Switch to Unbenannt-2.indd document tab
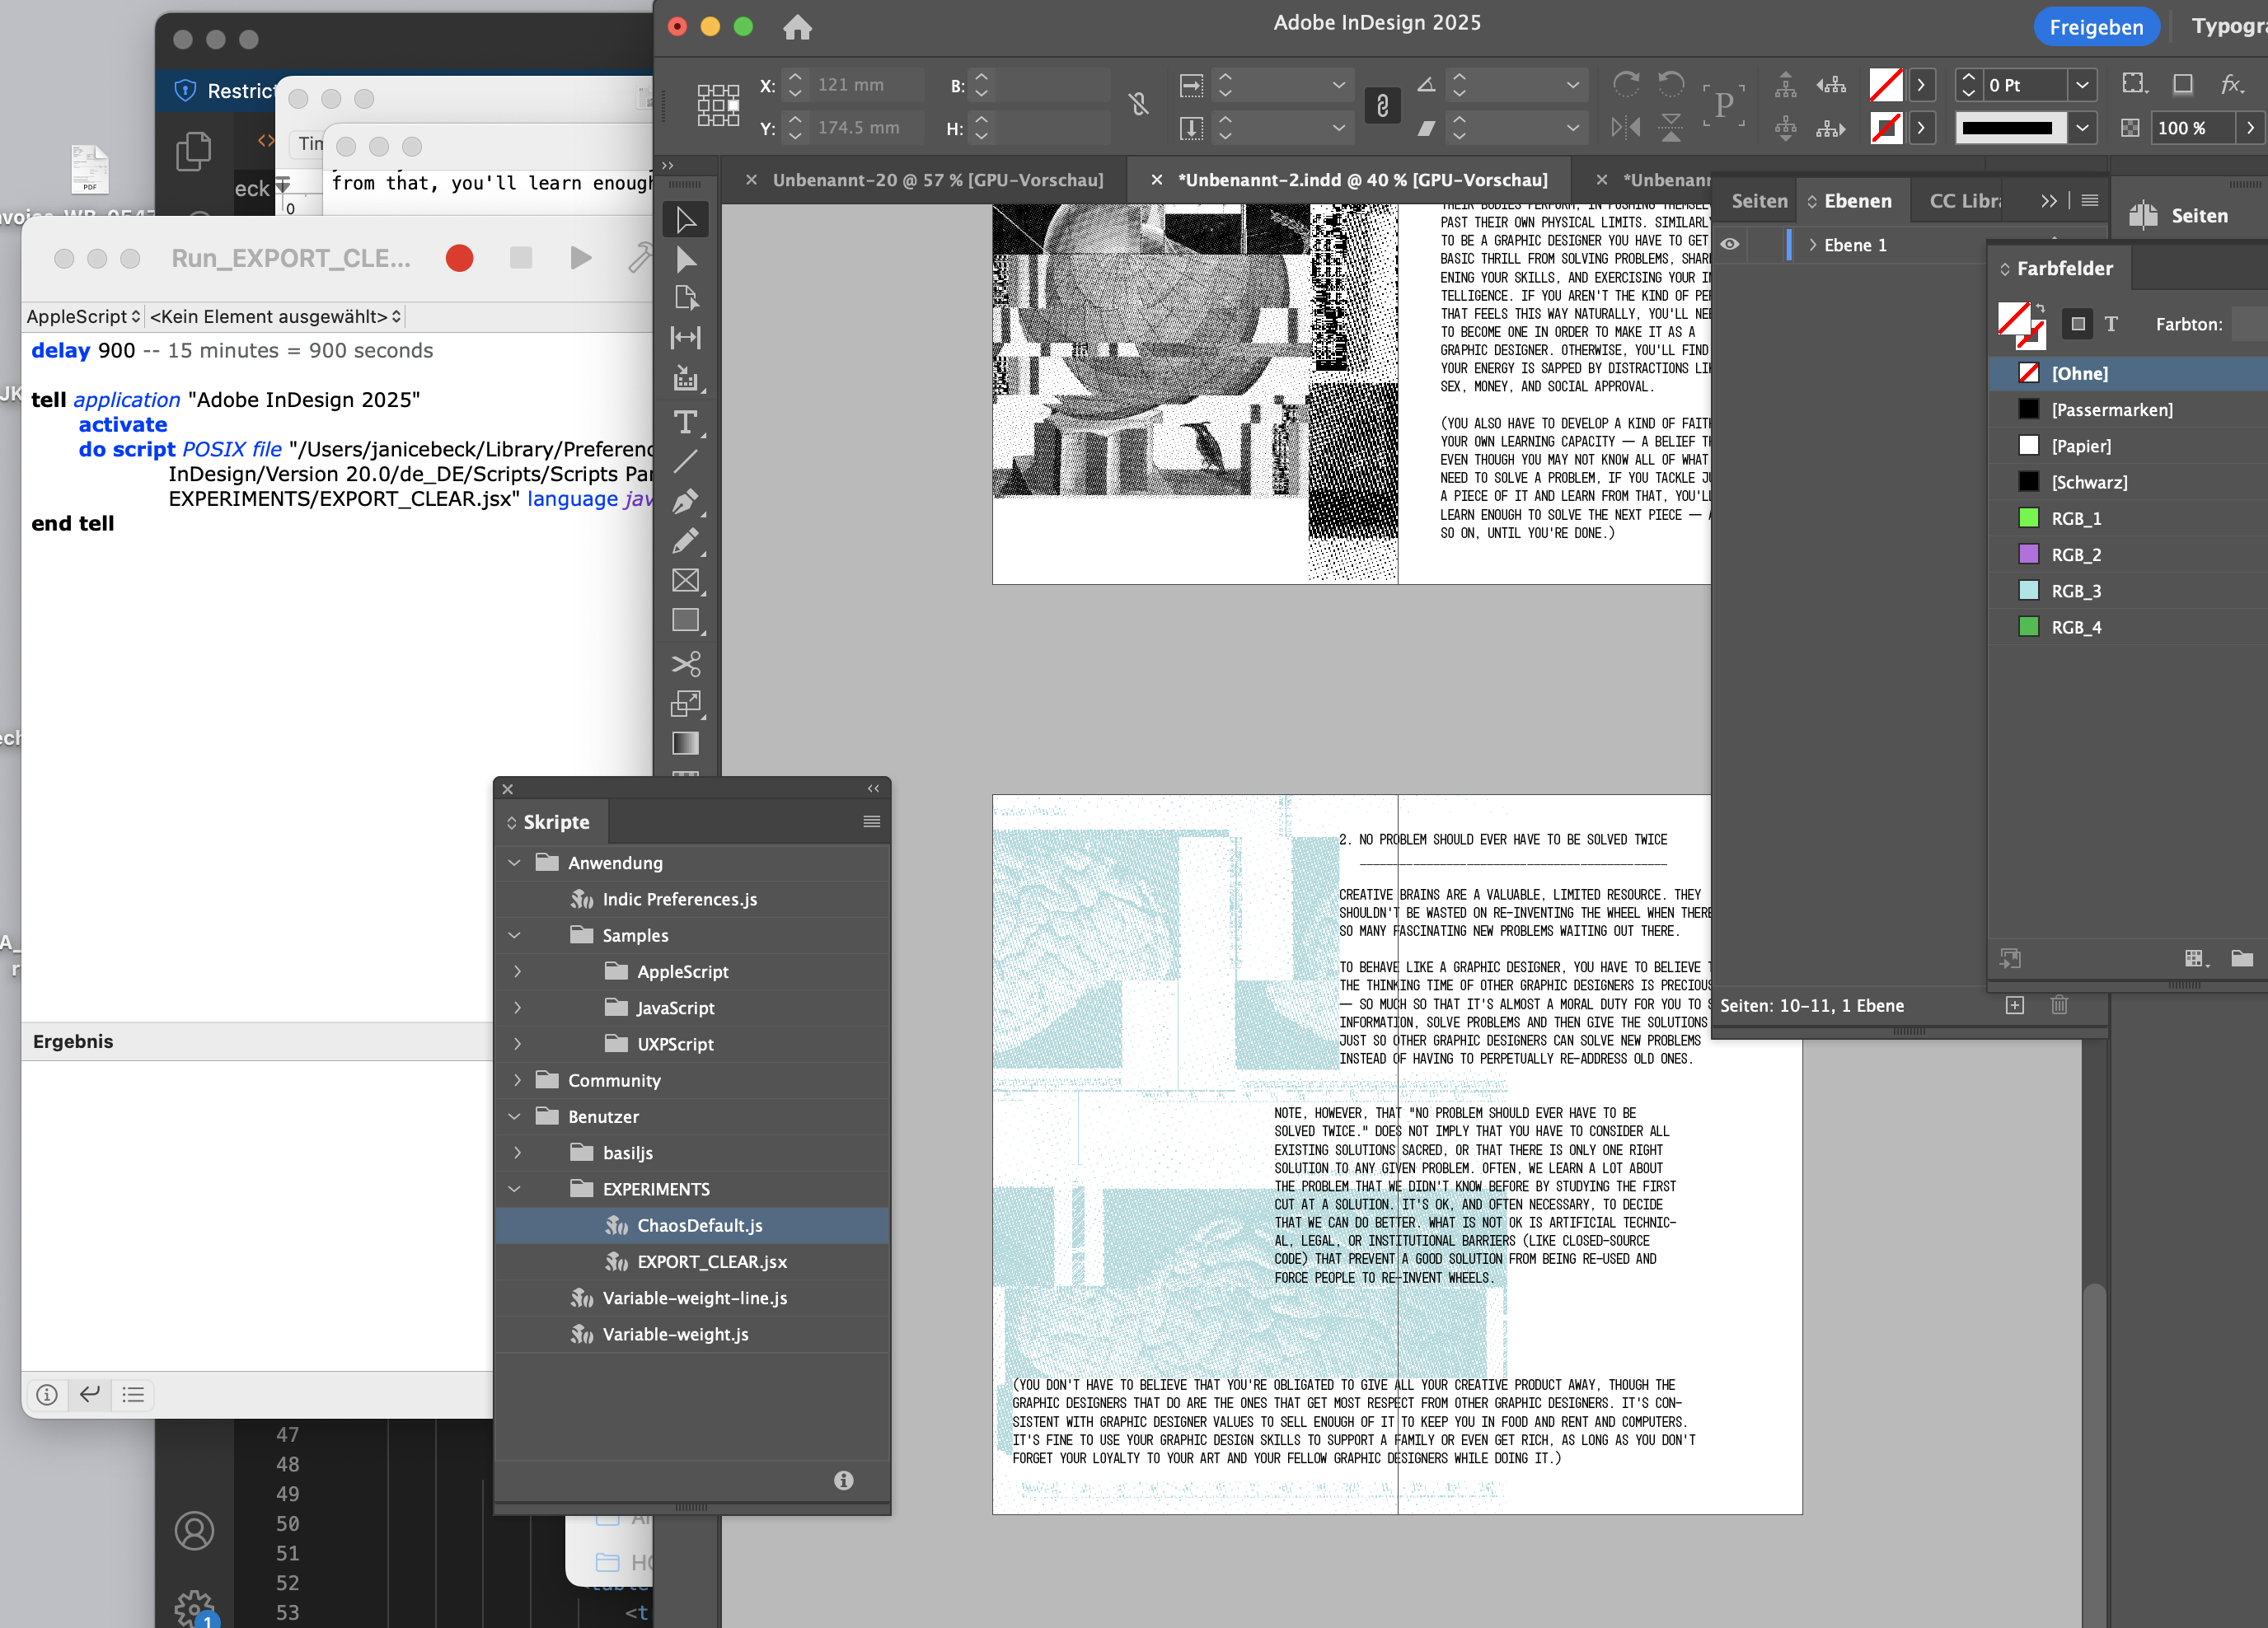This screenshot has height=1628, width=2268. click(1362, 180)
